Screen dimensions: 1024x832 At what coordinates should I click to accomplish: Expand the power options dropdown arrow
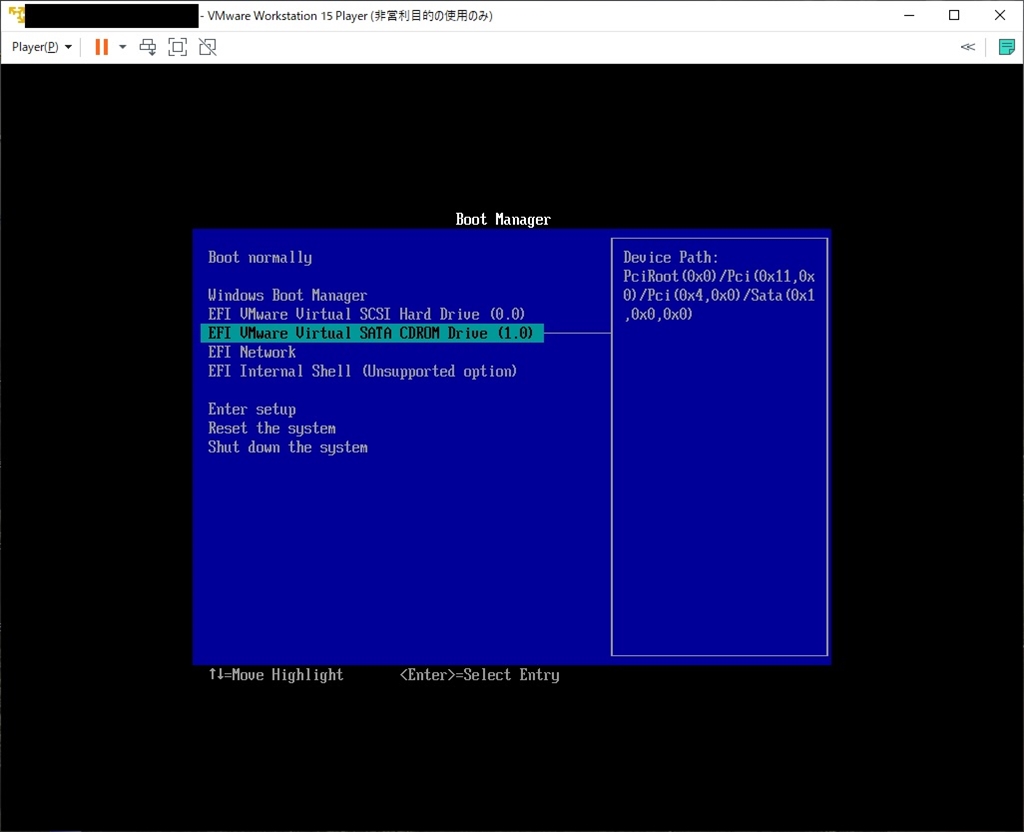[122, 47]
